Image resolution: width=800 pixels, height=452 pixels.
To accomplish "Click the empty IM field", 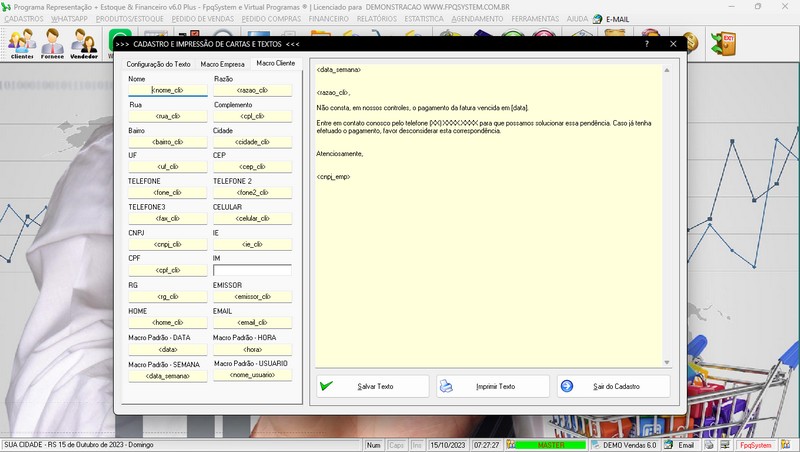I will coord(253,270).
